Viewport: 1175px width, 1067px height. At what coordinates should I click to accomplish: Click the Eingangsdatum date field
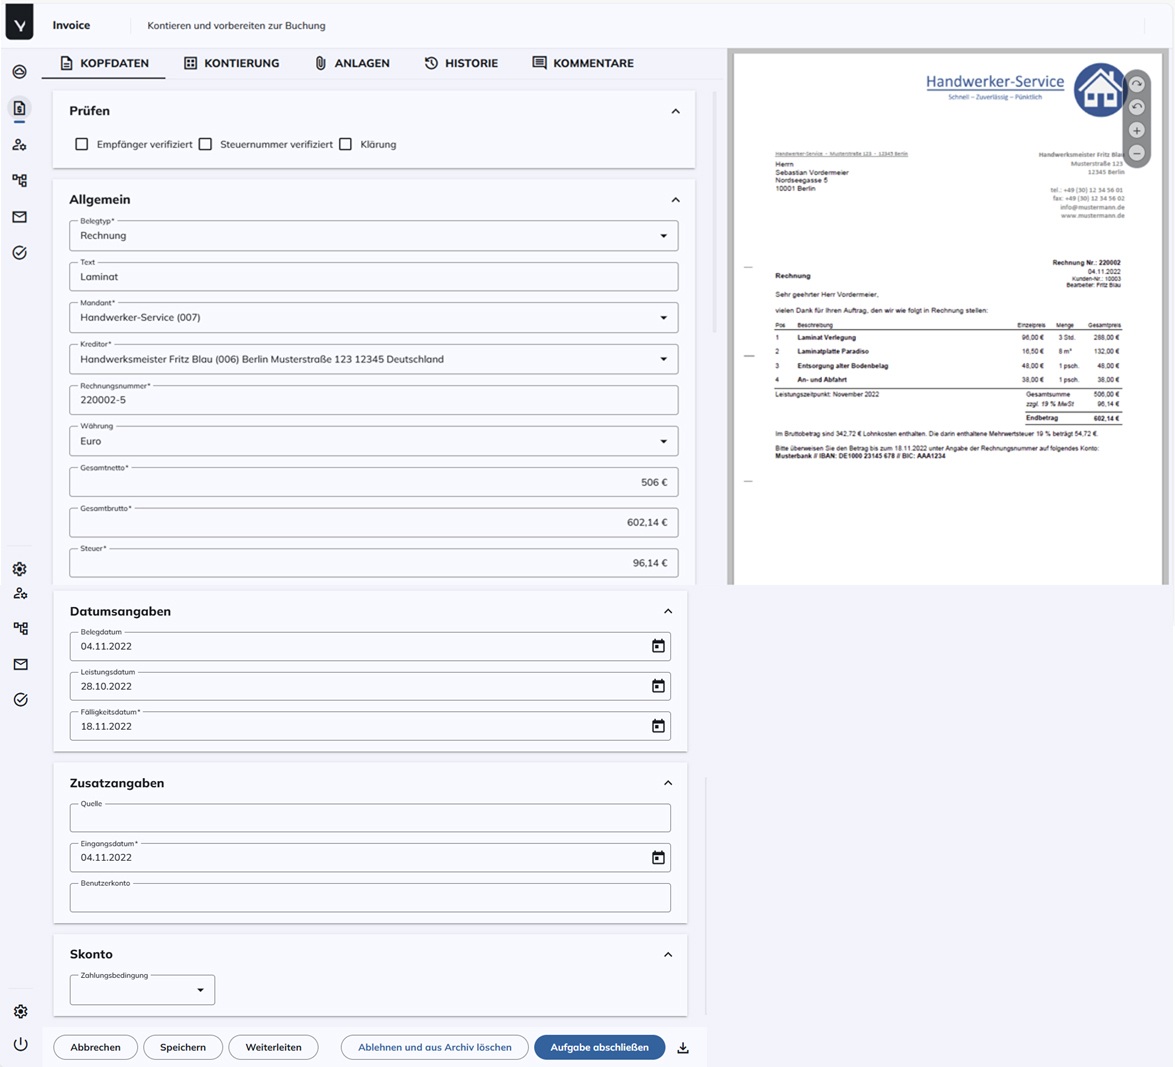[370, 857]
